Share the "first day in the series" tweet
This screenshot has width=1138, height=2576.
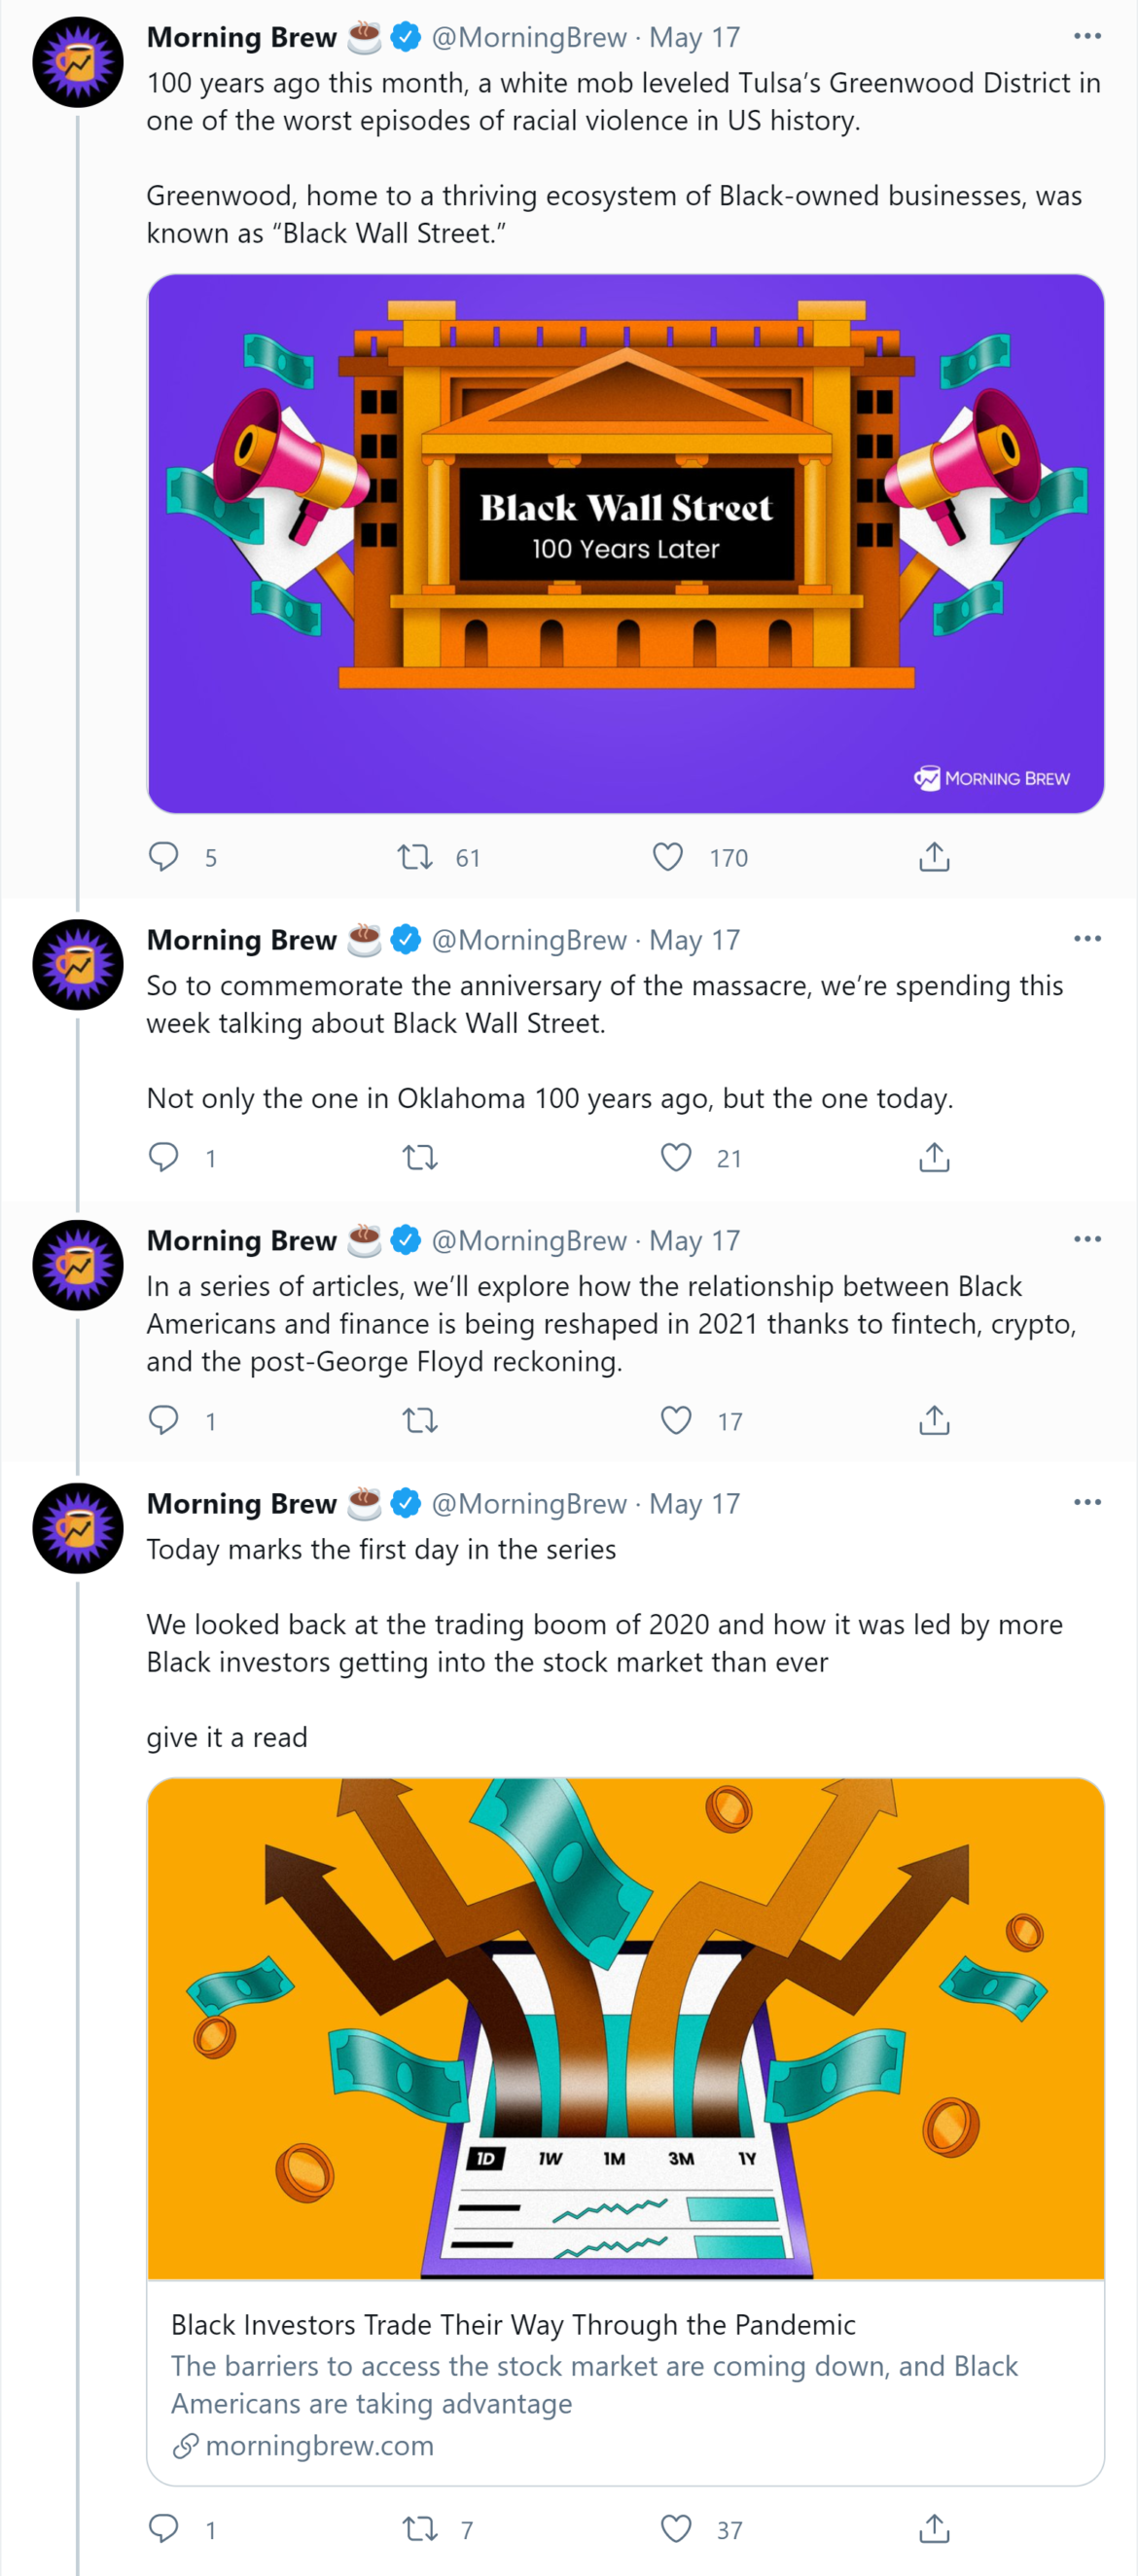[934, 2529]
